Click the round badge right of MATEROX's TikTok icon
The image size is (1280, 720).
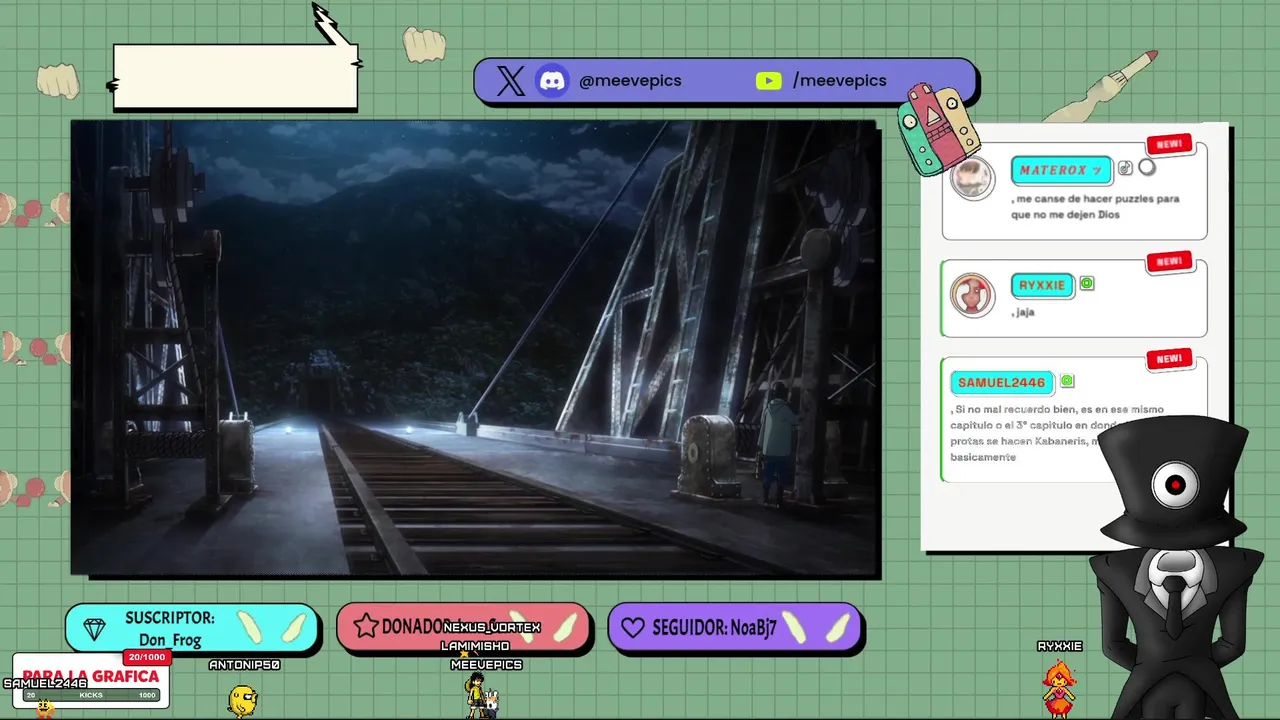click(x=1147, y=168)
